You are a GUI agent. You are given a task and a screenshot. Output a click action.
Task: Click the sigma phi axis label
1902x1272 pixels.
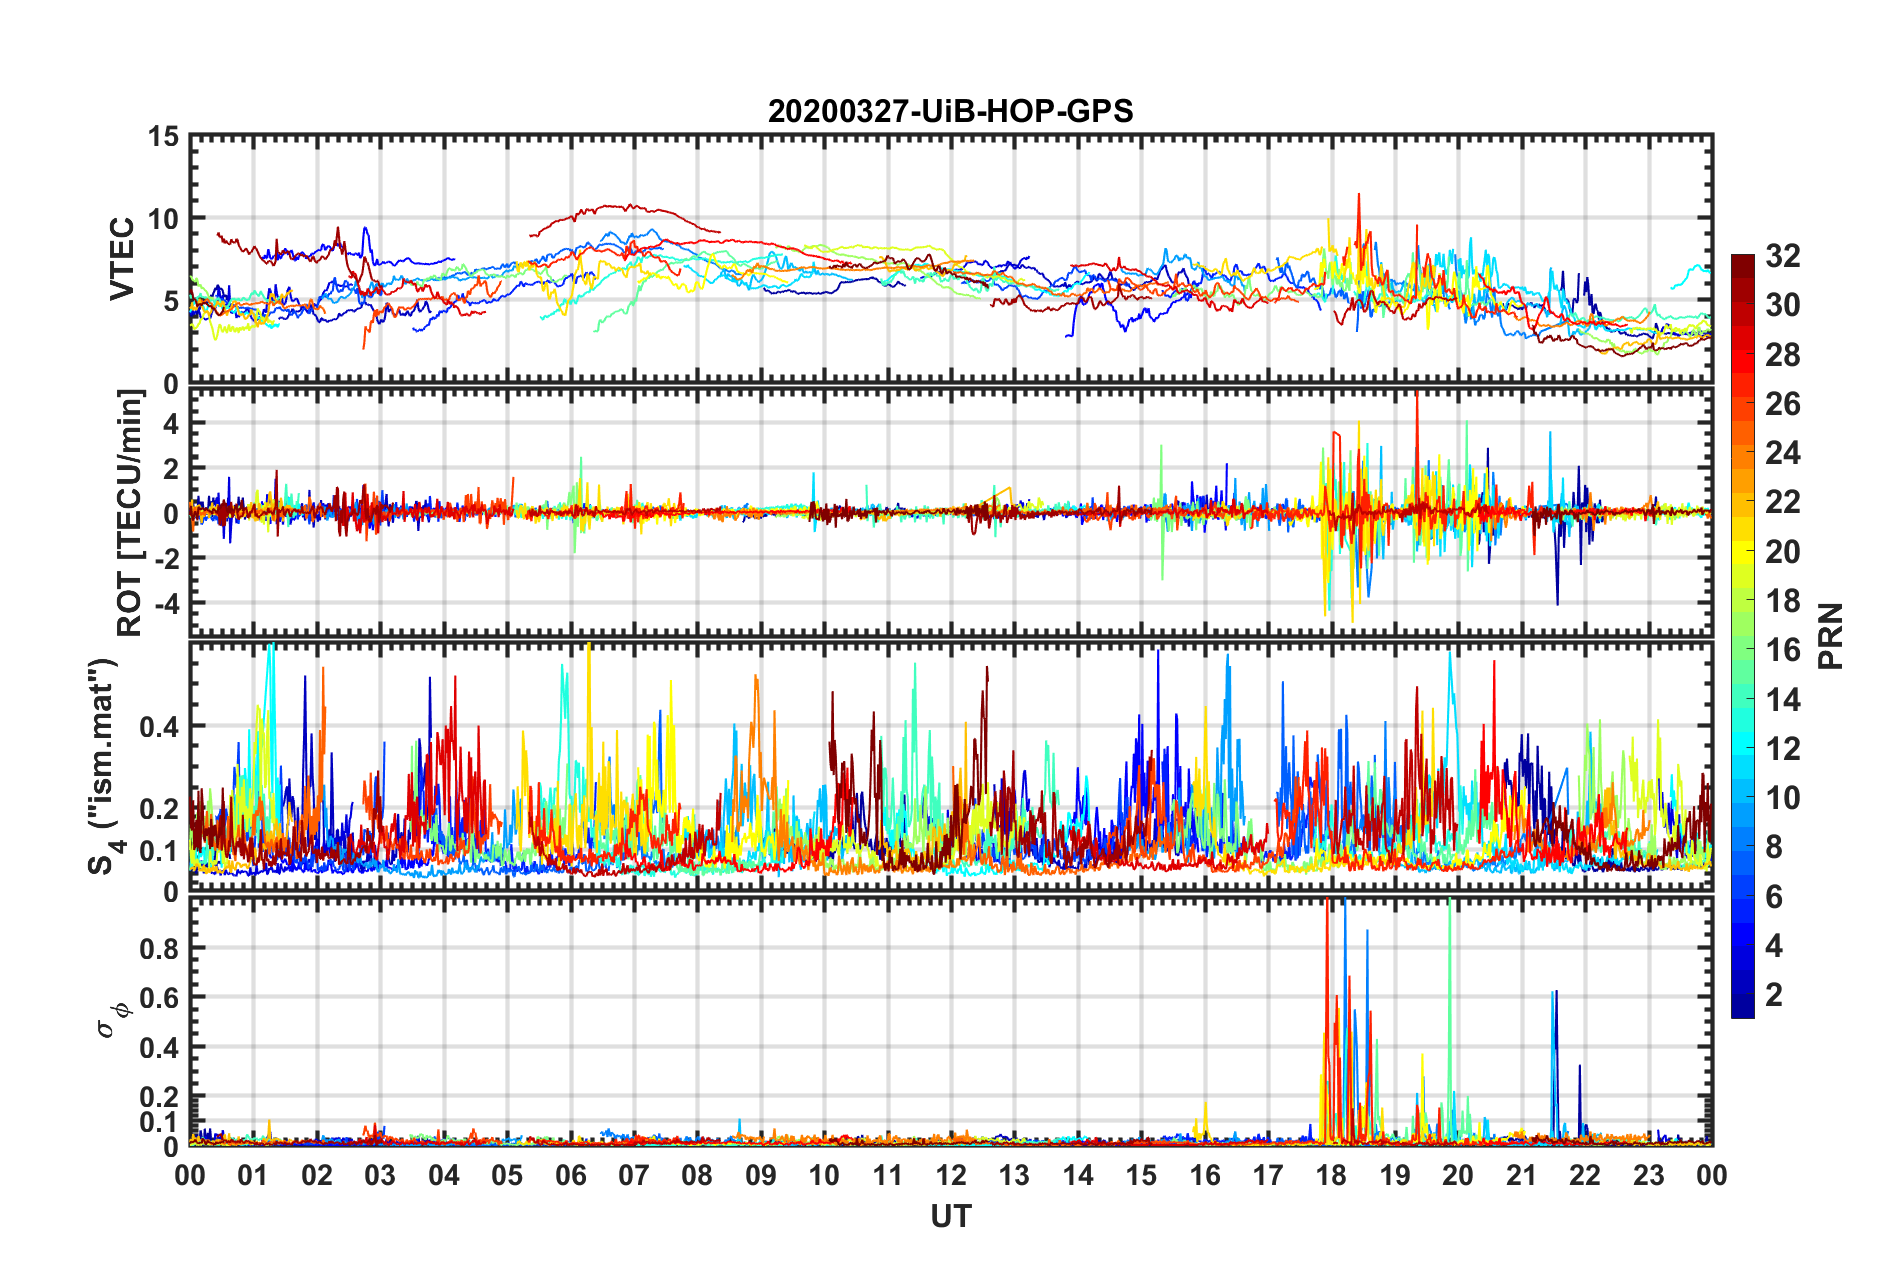pos(112,1020)
